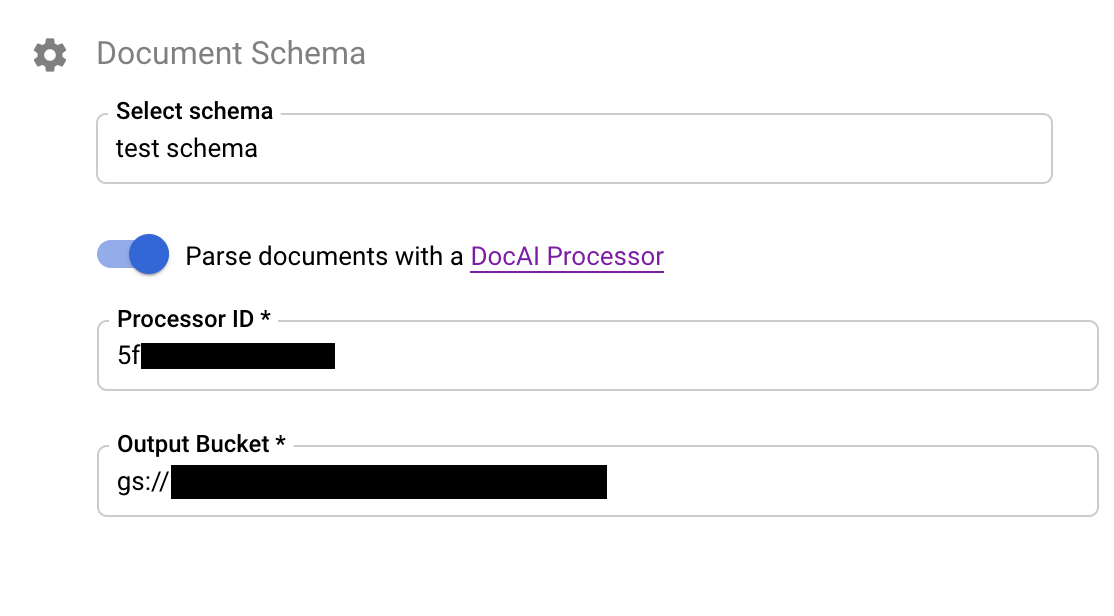Focus the Output Bucket input field
1114x616 pixels.
[597, 481]
